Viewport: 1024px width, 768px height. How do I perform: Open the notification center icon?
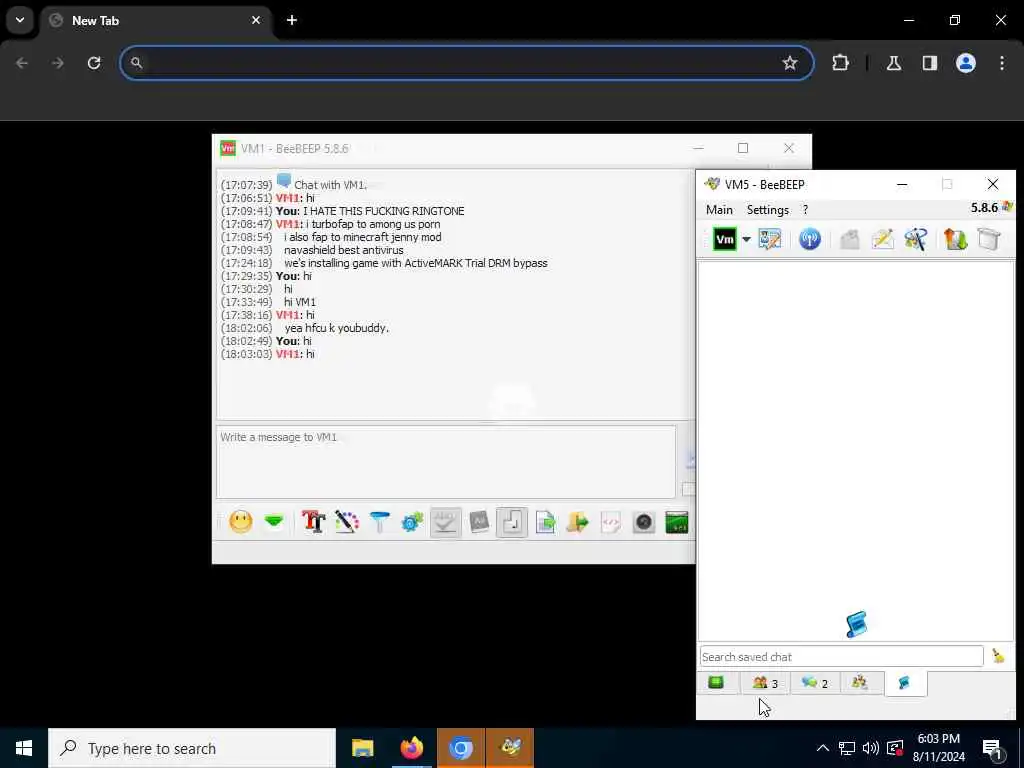click(x=993, y=749)
